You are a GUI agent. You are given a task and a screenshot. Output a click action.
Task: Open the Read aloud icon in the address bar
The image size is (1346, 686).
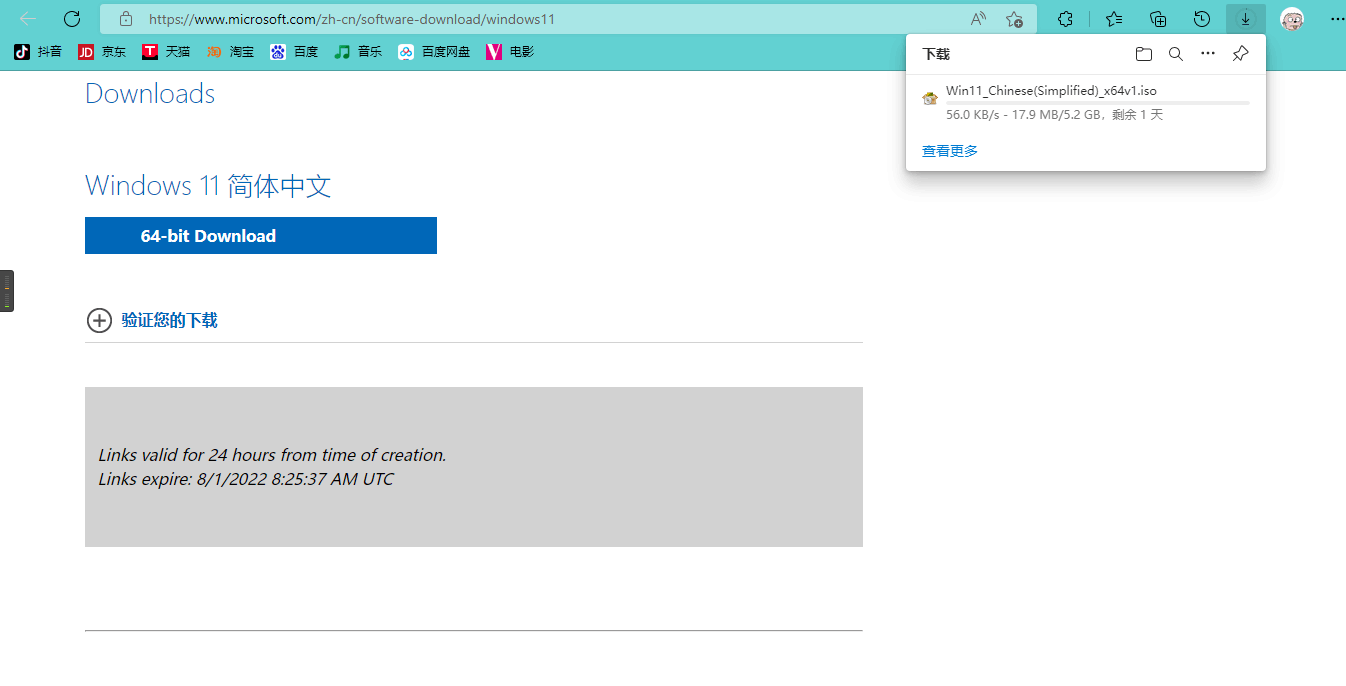click(978, 19)
